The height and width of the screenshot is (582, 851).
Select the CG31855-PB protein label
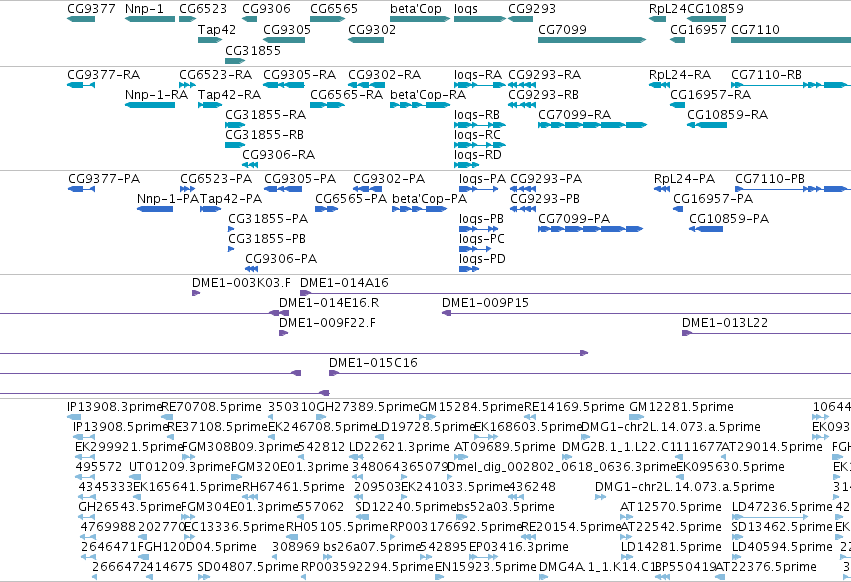(x=266, y=239)
